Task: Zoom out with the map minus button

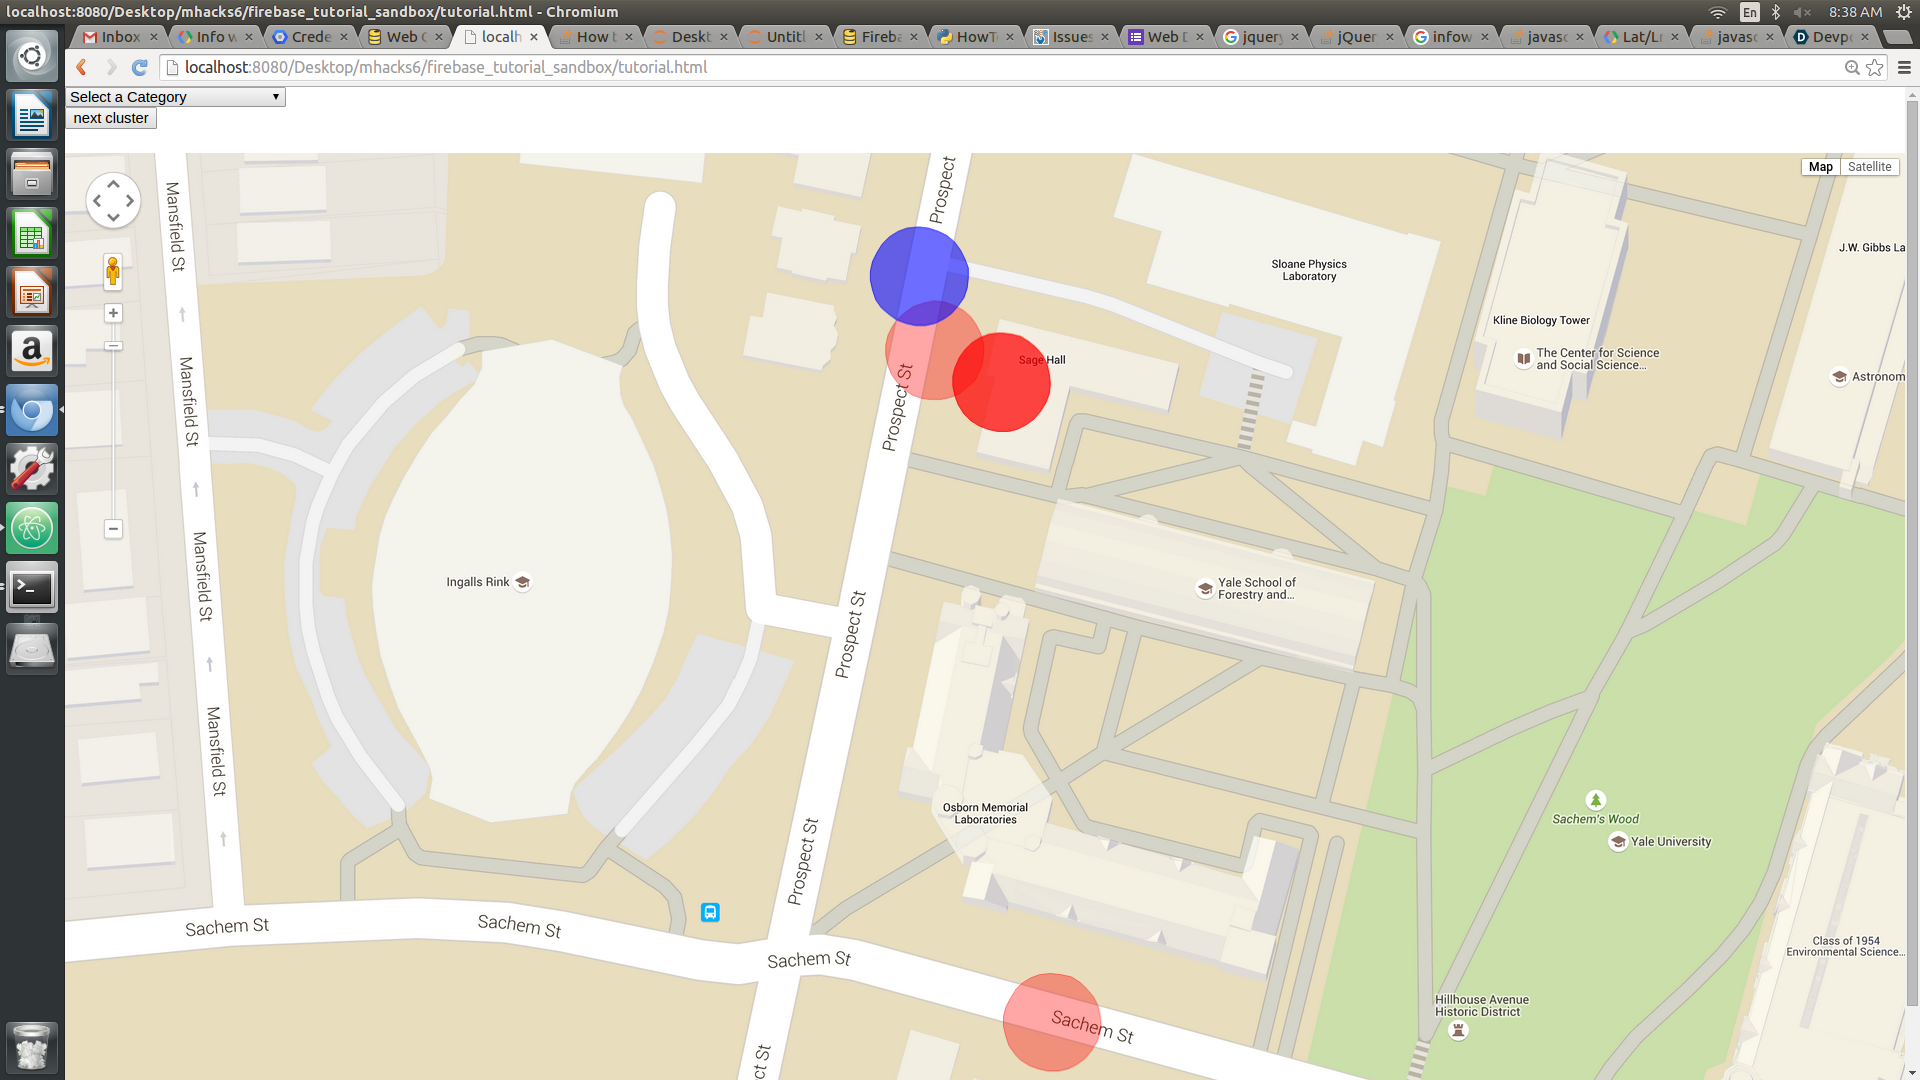Action: pyautogui.click(x=113, y=529)
